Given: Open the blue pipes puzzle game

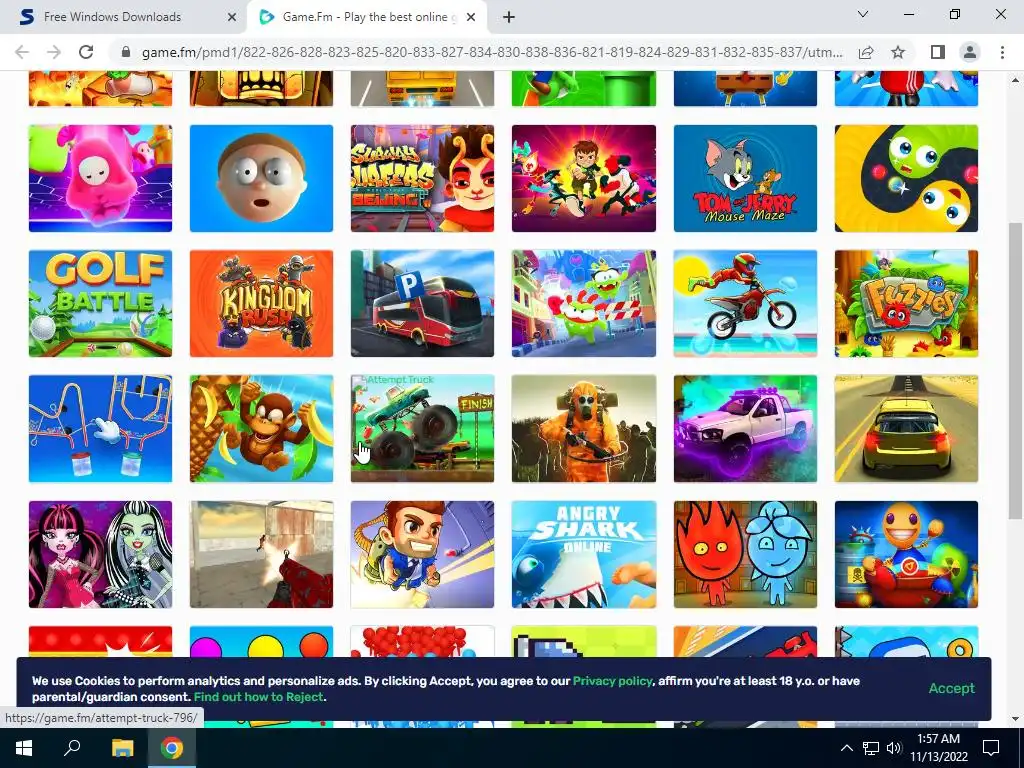Looking at the screenshot, I should (x=101, y=428).
